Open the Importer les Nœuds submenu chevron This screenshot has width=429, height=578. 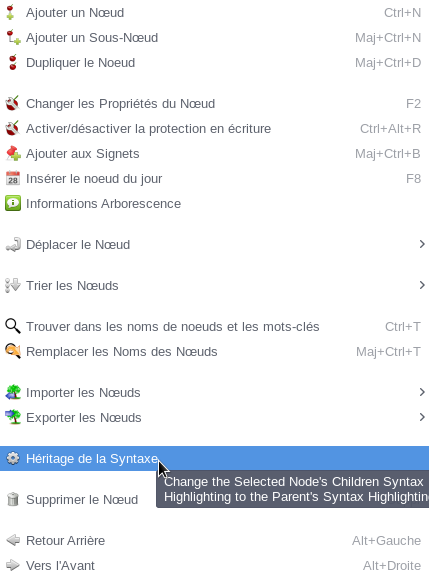click(x=422, y=392)
